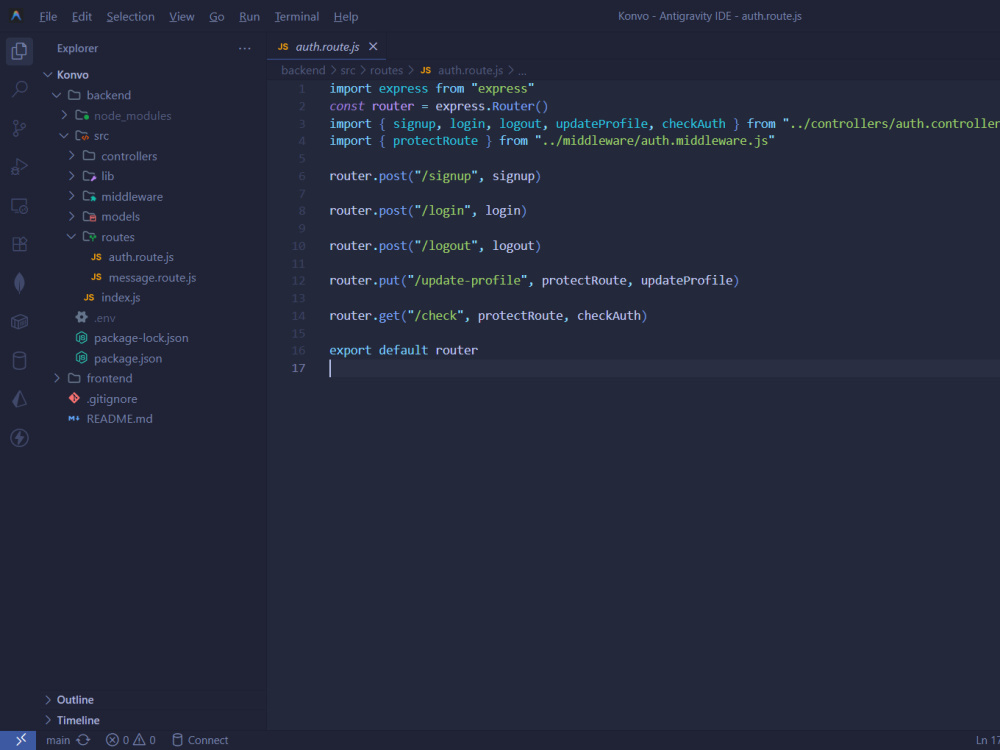Open the lightning bolt icon in activity bar
Image resolution: width=1000 pixels, height=750 pixels.
point(19,438)
